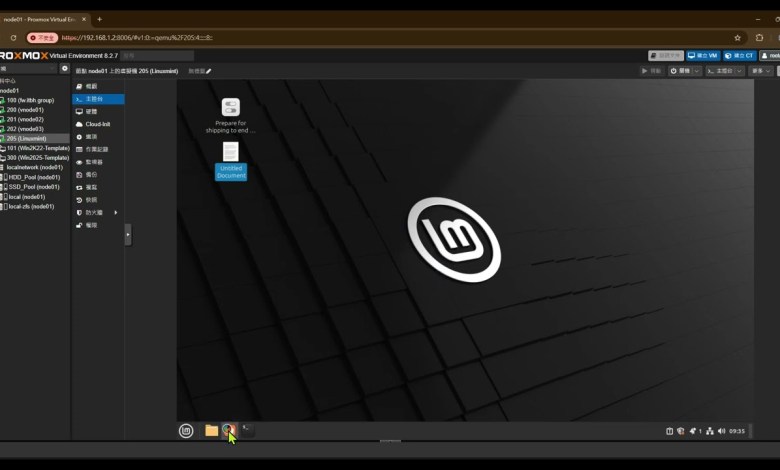Open the Console (主控台) tab in VM menu
The image size is (780, 470).
[x=98, y=99]
